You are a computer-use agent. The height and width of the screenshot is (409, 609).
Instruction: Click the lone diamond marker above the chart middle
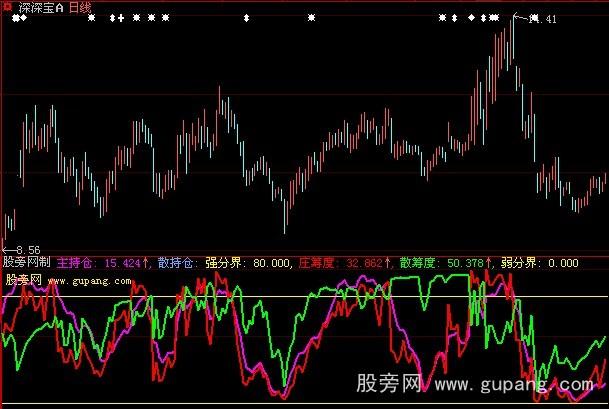tap(246, 18)
